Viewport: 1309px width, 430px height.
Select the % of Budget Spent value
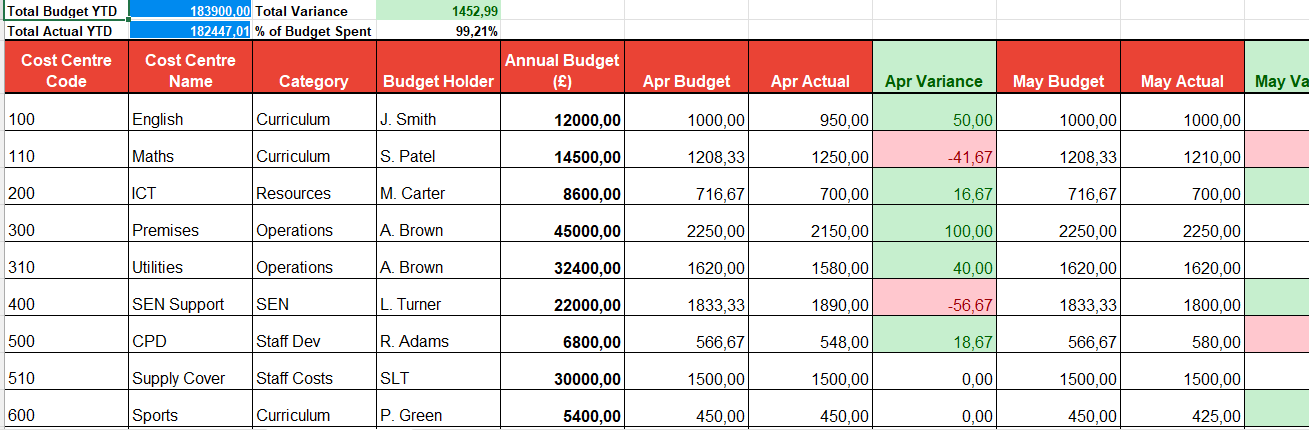click(x=438, y=31)
